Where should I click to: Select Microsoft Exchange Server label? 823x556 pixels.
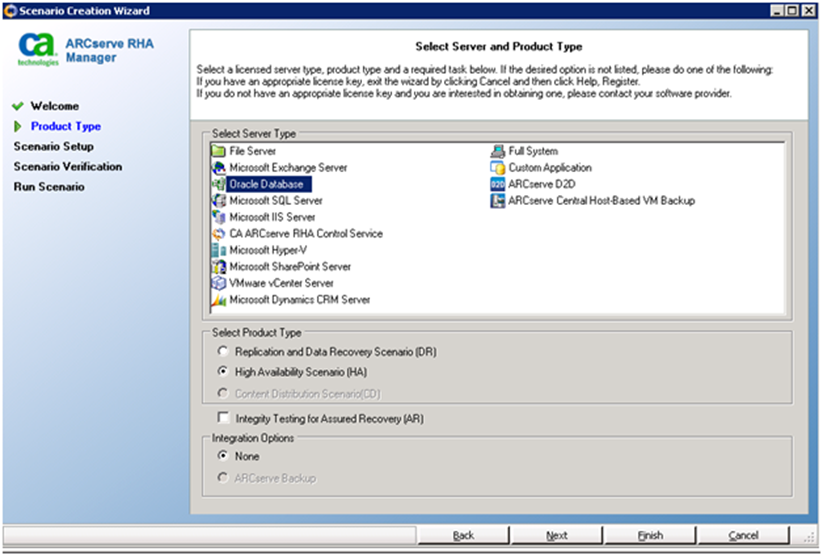pos(288,168)
